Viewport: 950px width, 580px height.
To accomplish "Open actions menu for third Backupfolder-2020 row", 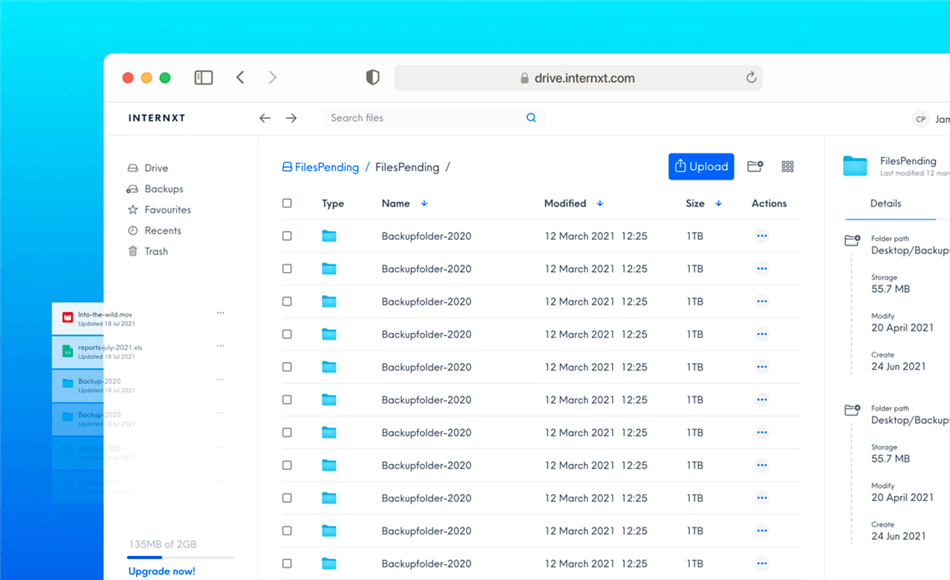I will (762, 301).
